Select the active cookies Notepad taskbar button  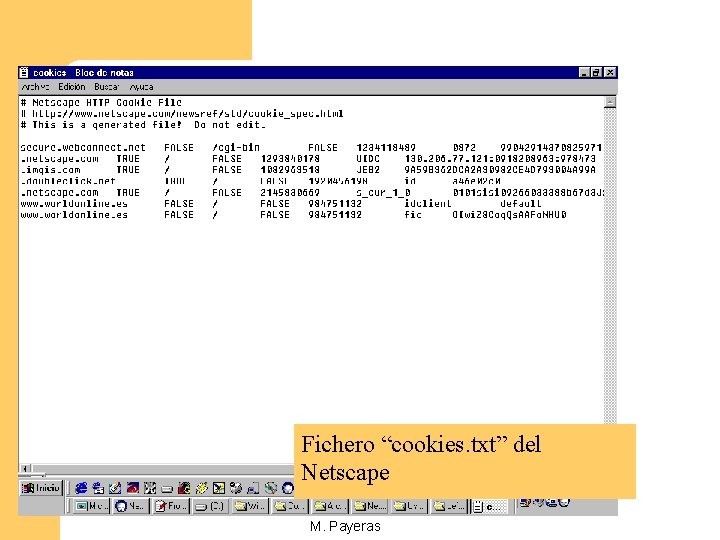click(x=489, y=506)
